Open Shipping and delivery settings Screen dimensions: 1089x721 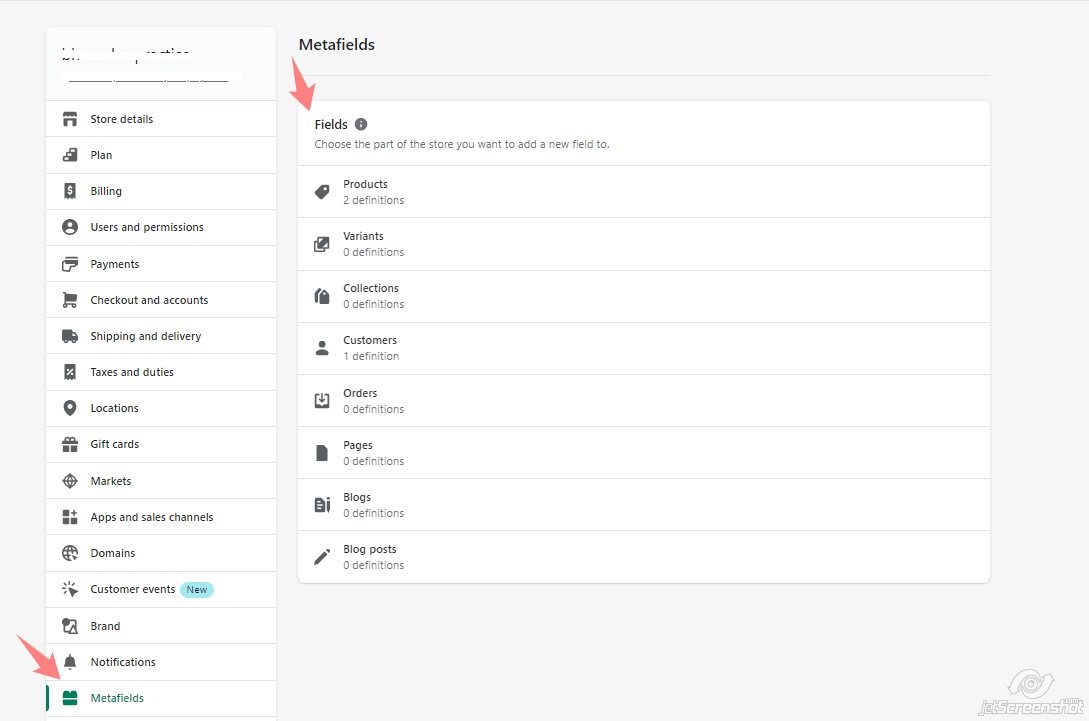tap(146, 336)
